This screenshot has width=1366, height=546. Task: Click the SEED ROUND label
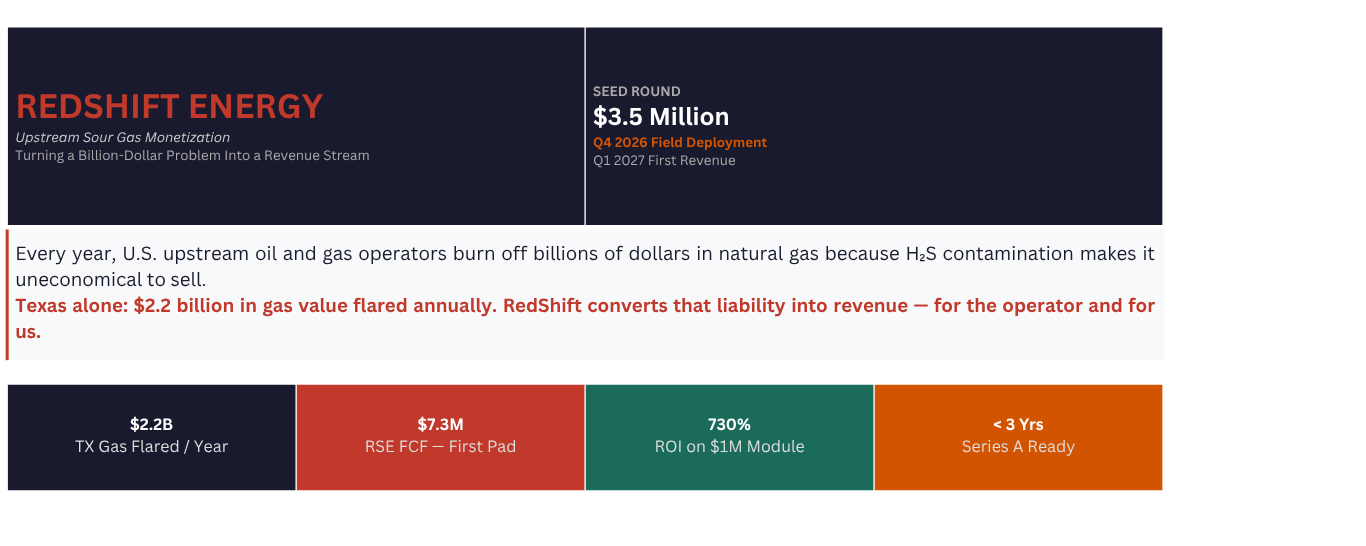(x=637, y=91)
